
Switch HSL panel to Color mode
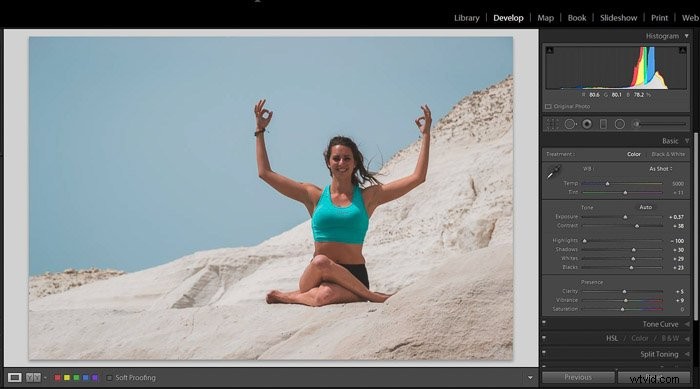click(x=639, y=339)
